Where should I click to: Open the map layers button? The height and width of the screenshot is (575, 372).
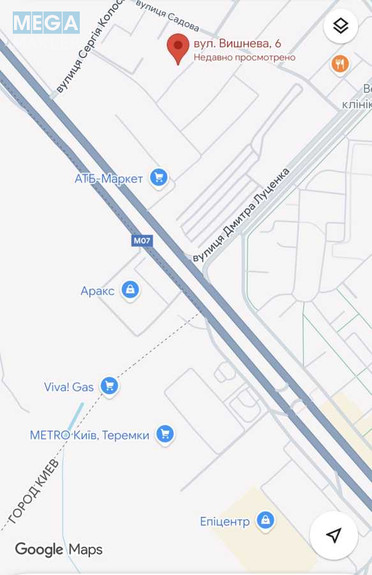pos(340,26)
